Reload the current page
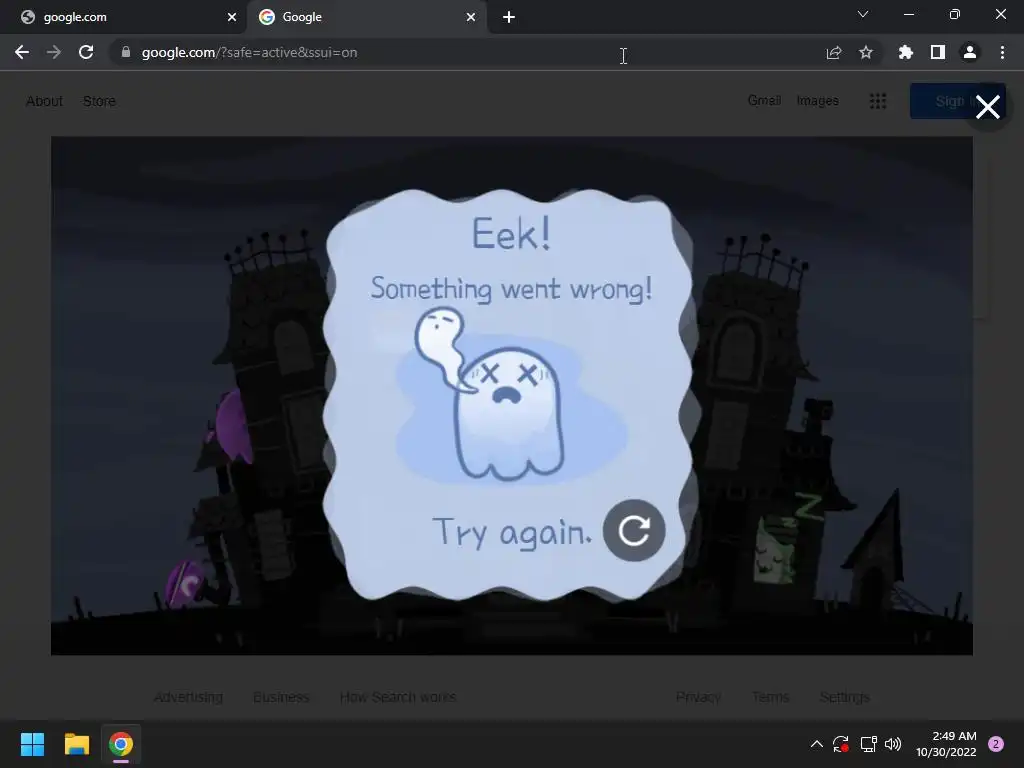 pos(86,52)
